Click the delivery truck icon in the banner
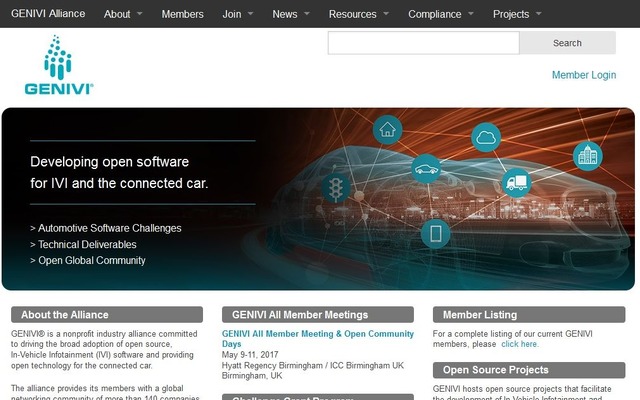The width and height of the screenshot is (640, 400). click(x=516, y=182)
